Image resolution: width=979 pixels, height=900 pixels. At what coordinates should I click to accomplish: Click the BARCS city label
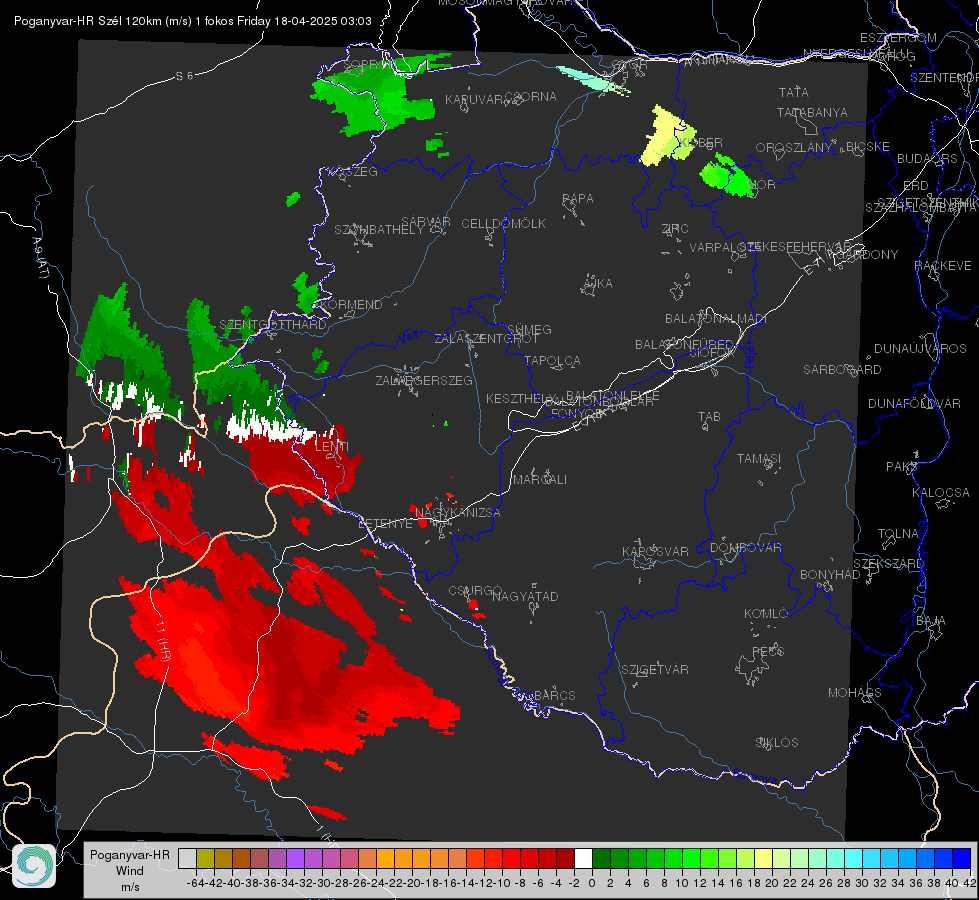(555, 695)
